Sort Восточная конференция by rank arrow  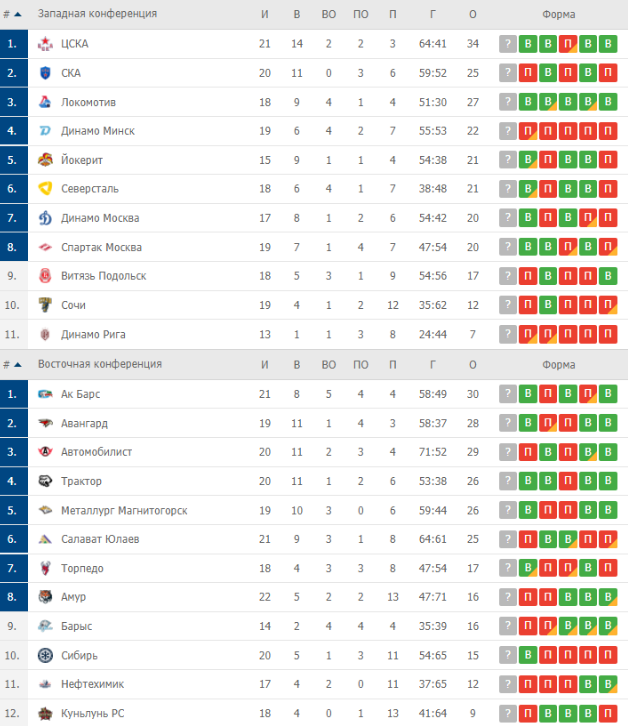[x=18, y=365]
